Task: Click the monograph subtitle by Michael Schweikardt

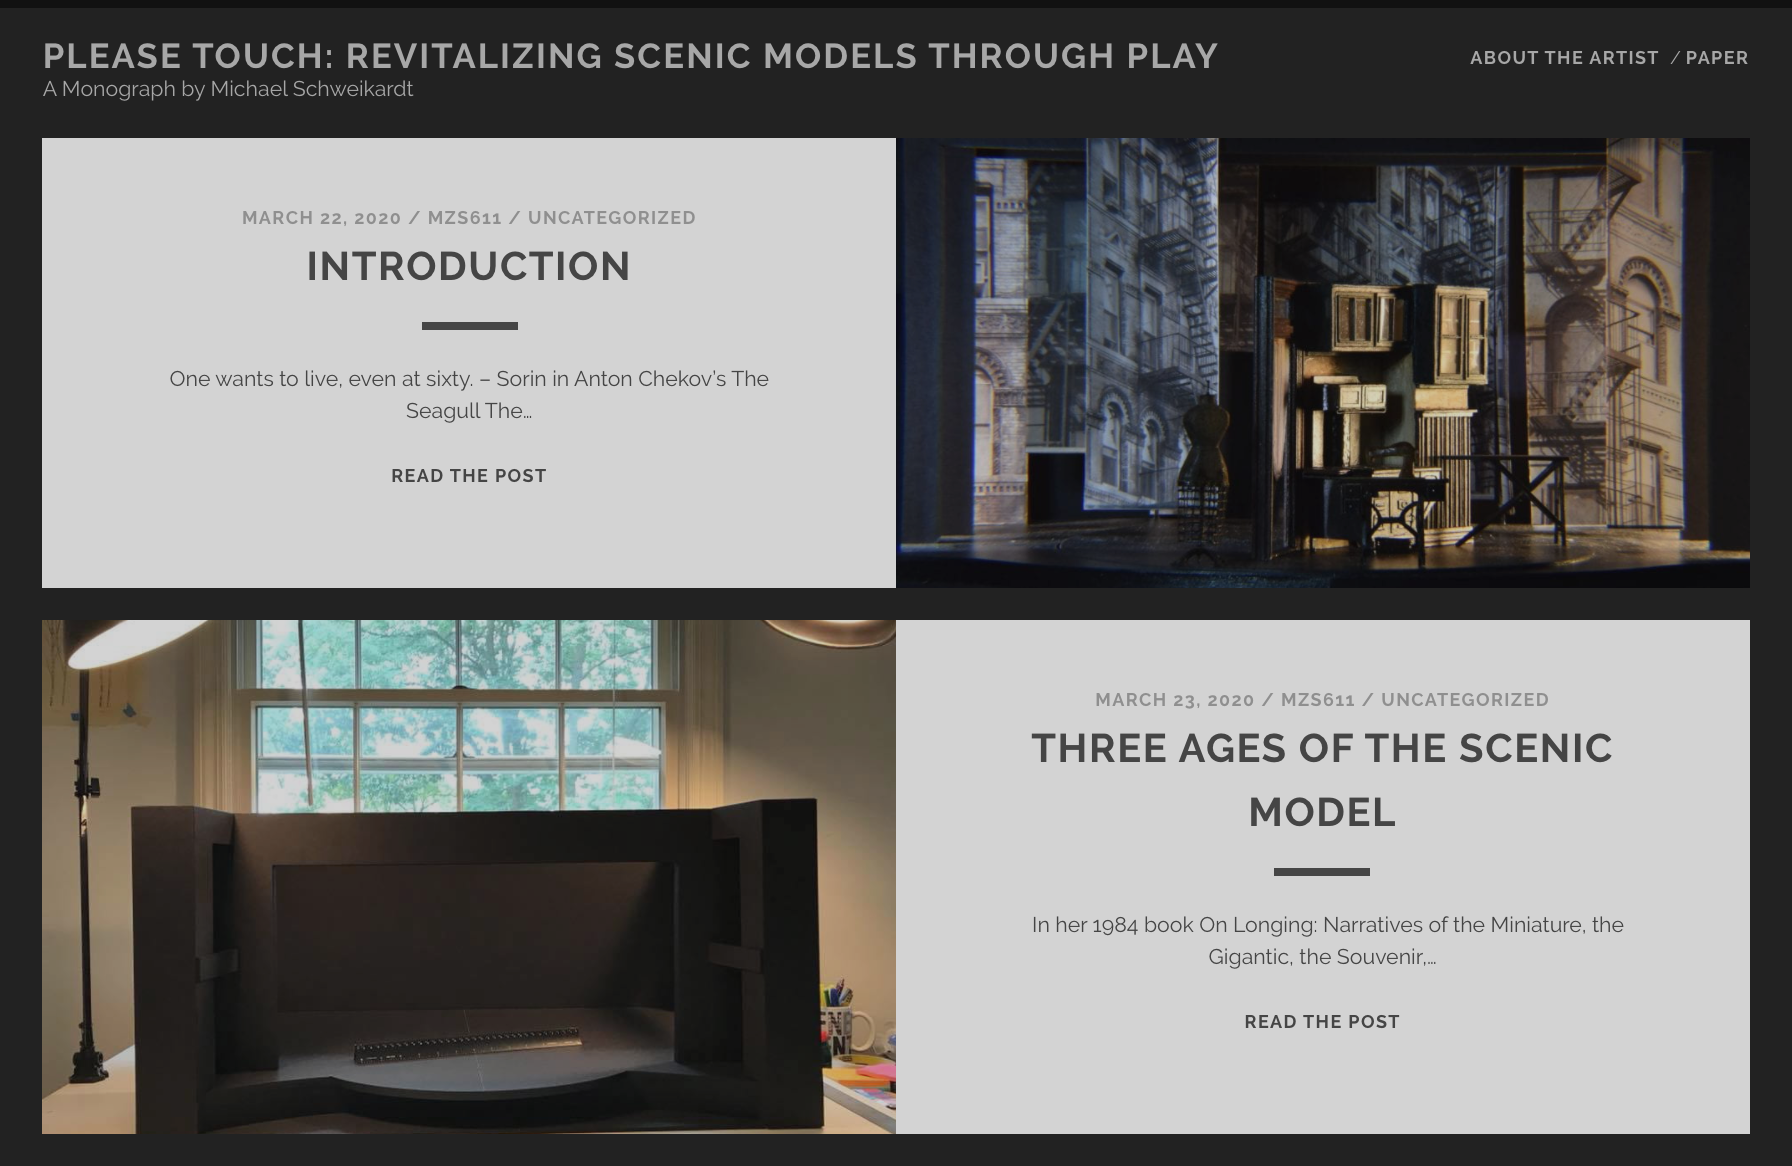Action: [x=228, y=89]
